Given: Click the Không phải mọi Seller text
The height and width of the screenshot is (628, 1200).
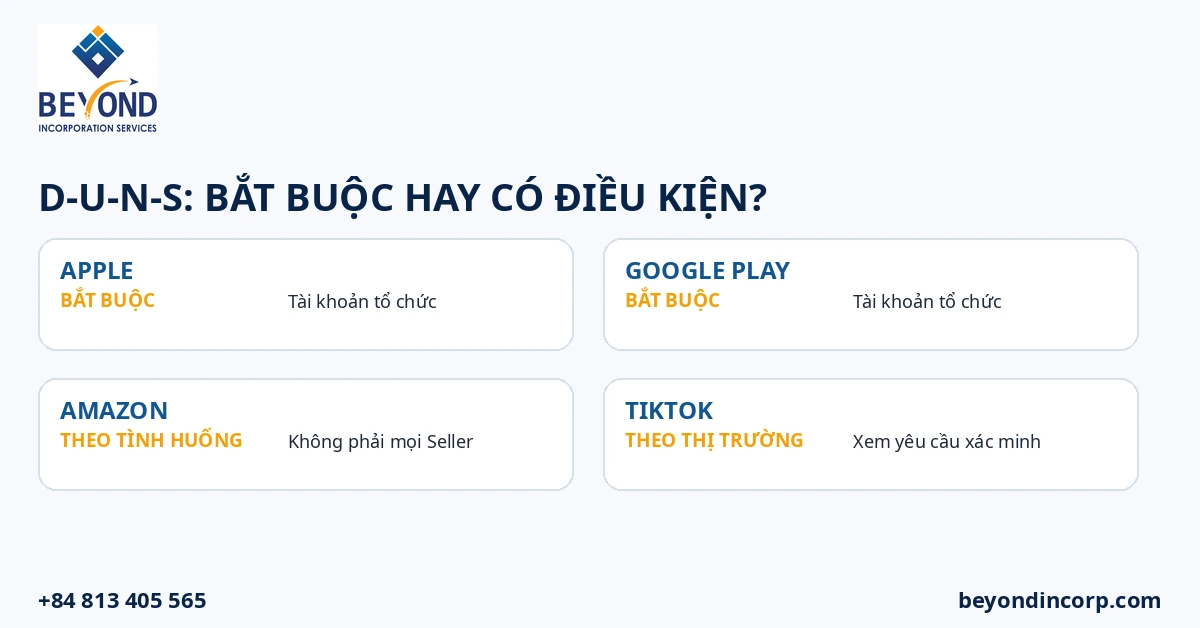Looking at the screenshot, I should [x=380, y=441].
